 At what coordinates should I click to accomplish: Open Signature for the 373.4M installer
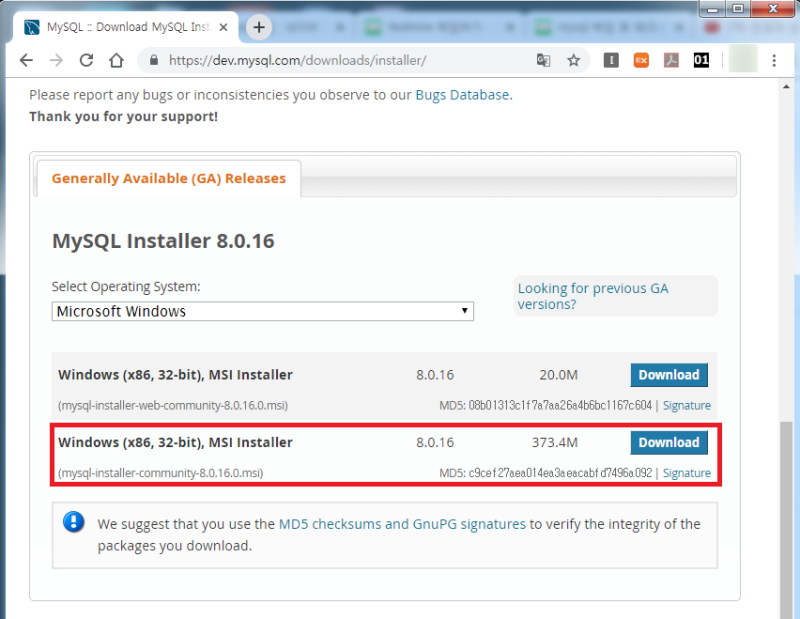point(687,473)
